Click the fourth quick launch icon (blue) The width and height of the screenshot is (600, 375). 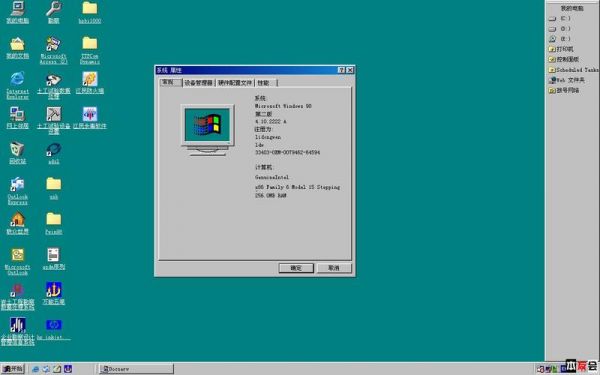[x=68, y=369]
